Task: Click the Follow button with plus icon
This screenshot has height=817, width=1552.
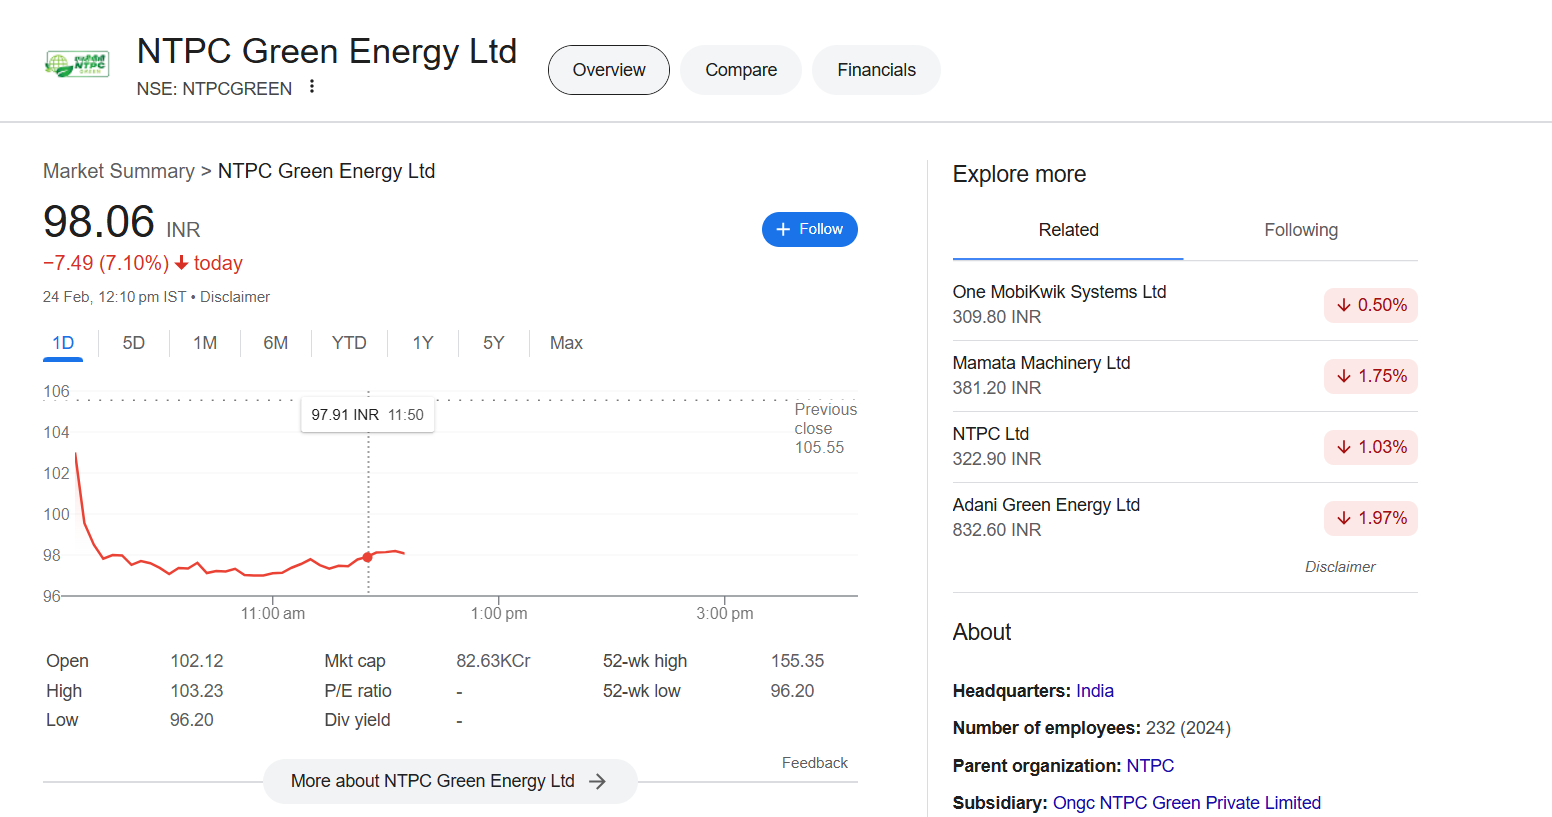Action: click(x=809, y=229)
